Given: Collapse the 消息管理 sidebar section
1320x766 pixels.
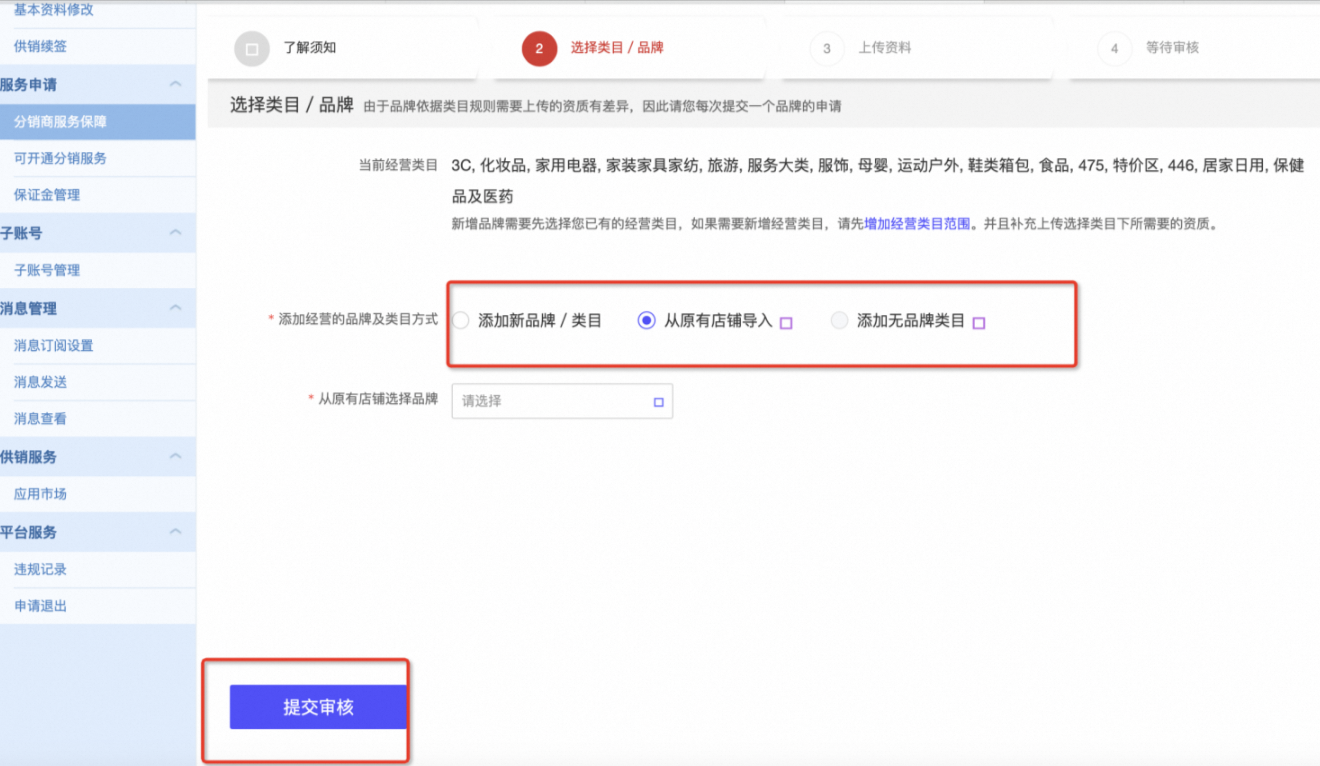Looking at the screenshot, I should coord(175,308).
